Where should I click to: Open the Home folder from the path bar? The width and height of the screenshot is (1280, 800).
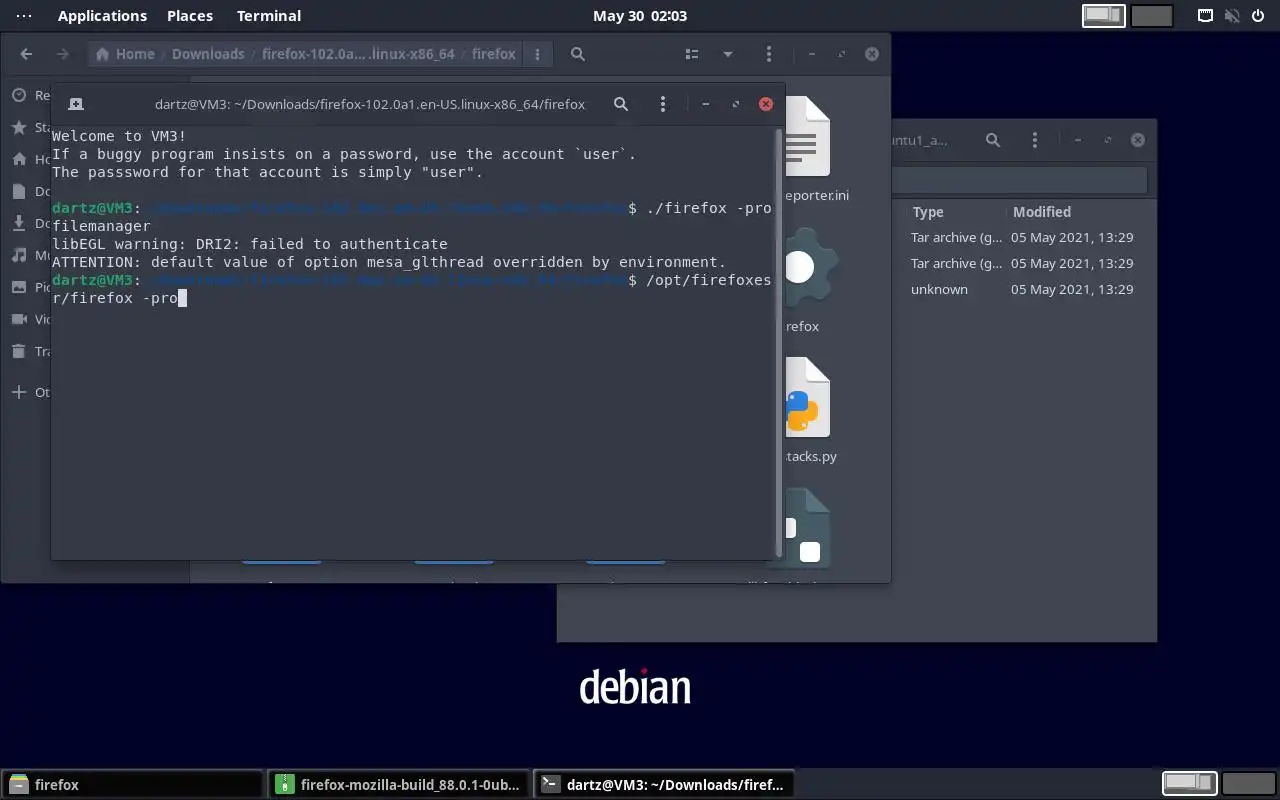[x=125, y=54]
